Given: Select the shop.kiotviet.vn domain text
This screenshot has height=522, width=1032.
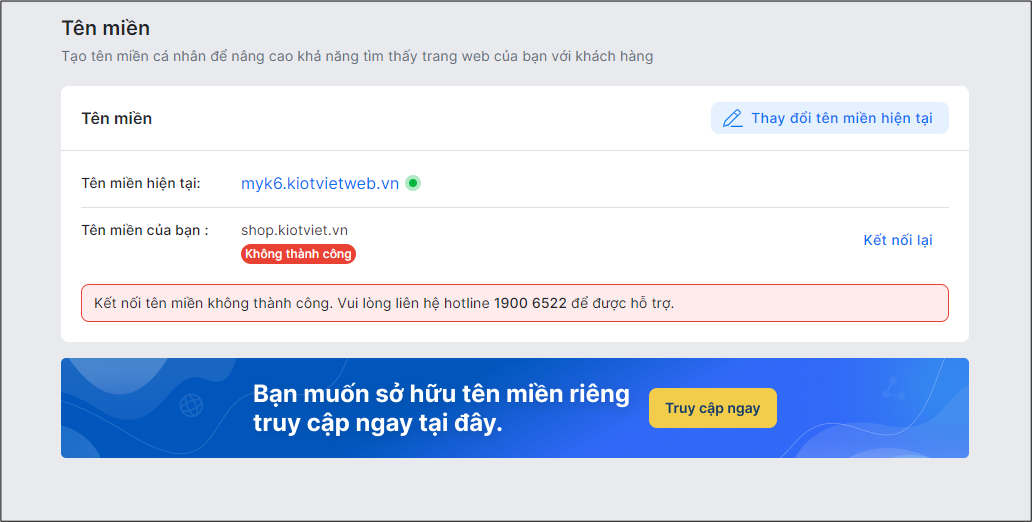Looking at the screenshot, I should tap(294, 230).
